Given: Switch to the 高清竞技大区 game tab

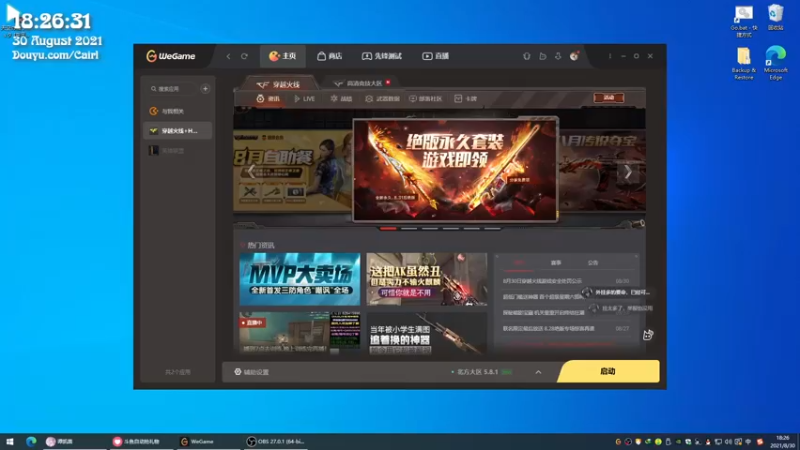Looking at the screenshot, I should pos(359,83).
